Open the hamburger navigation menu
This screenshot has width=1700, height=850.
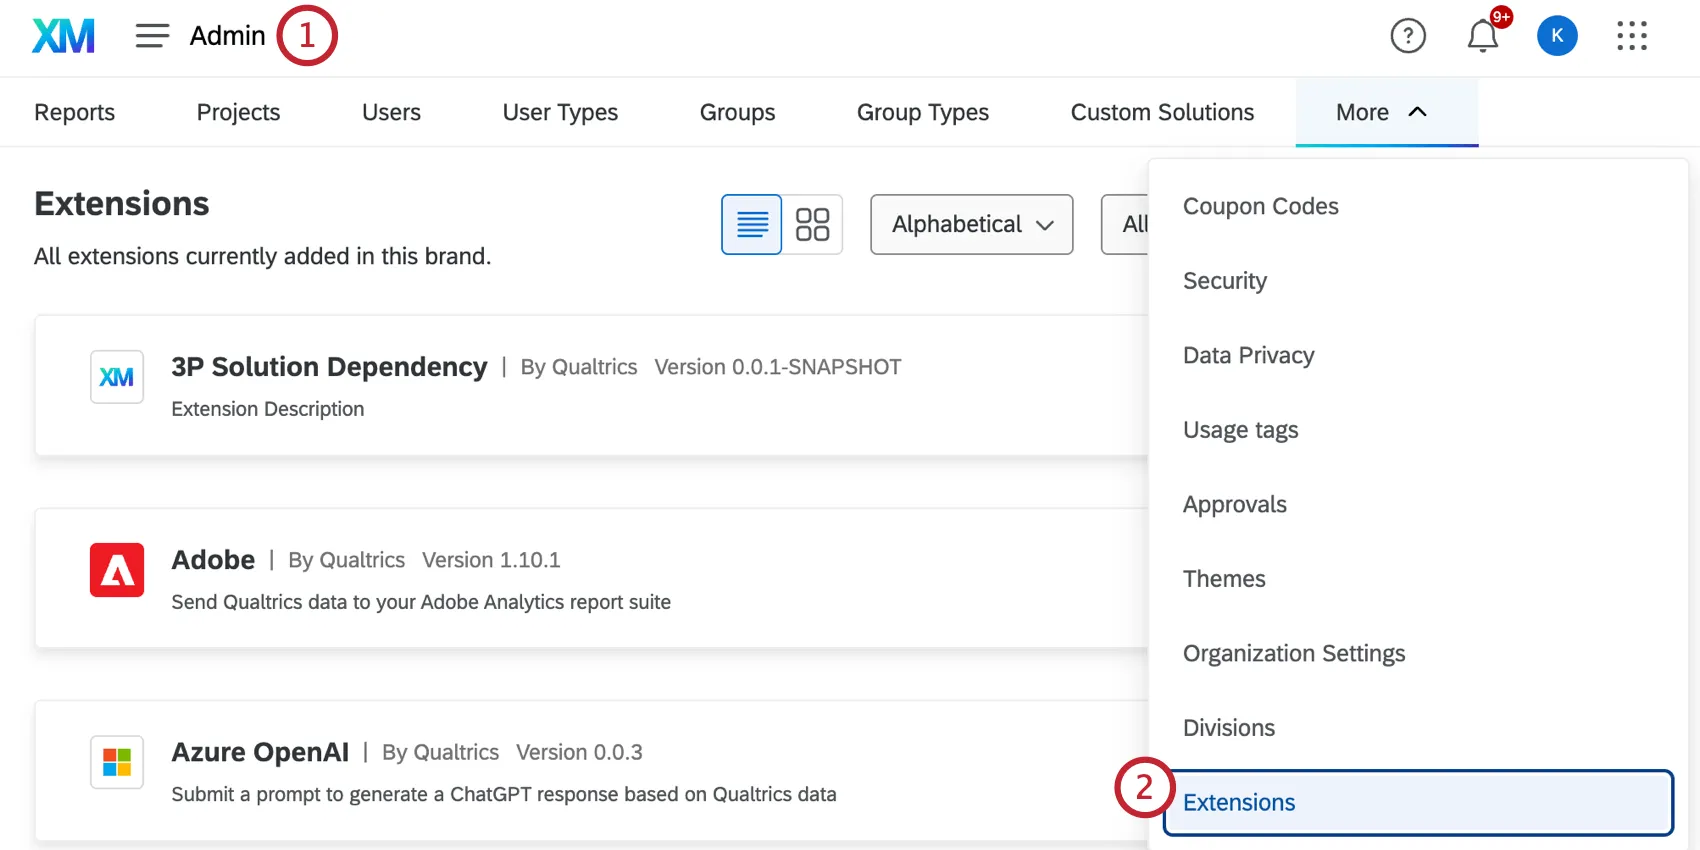(152, 36)
